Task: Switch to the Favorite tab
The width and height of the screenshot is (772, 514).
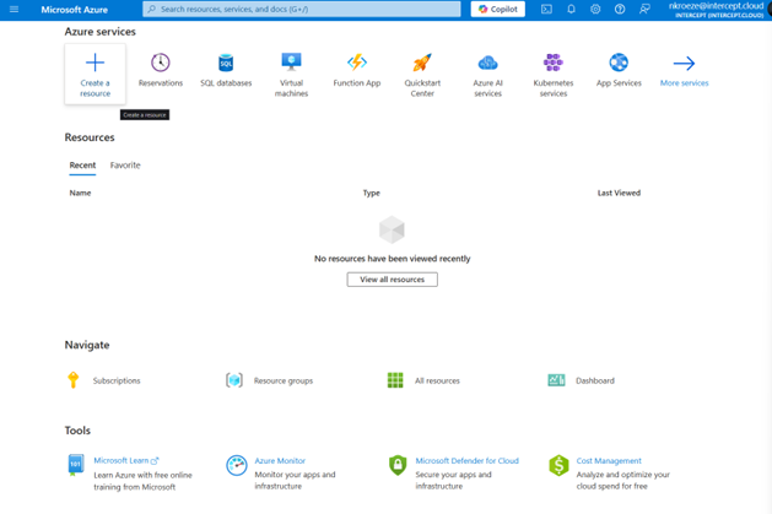Action: coord(125,165)
